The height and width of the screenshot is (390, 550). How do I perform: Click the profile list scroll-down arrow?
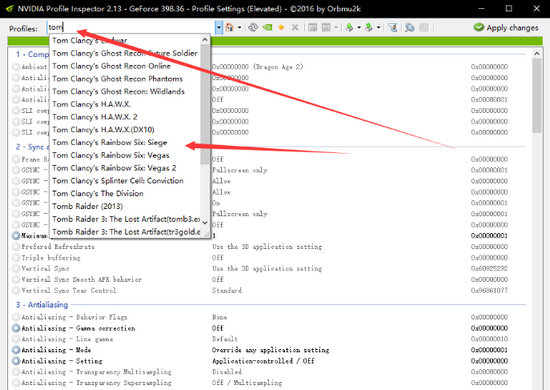tap(205, 222)
